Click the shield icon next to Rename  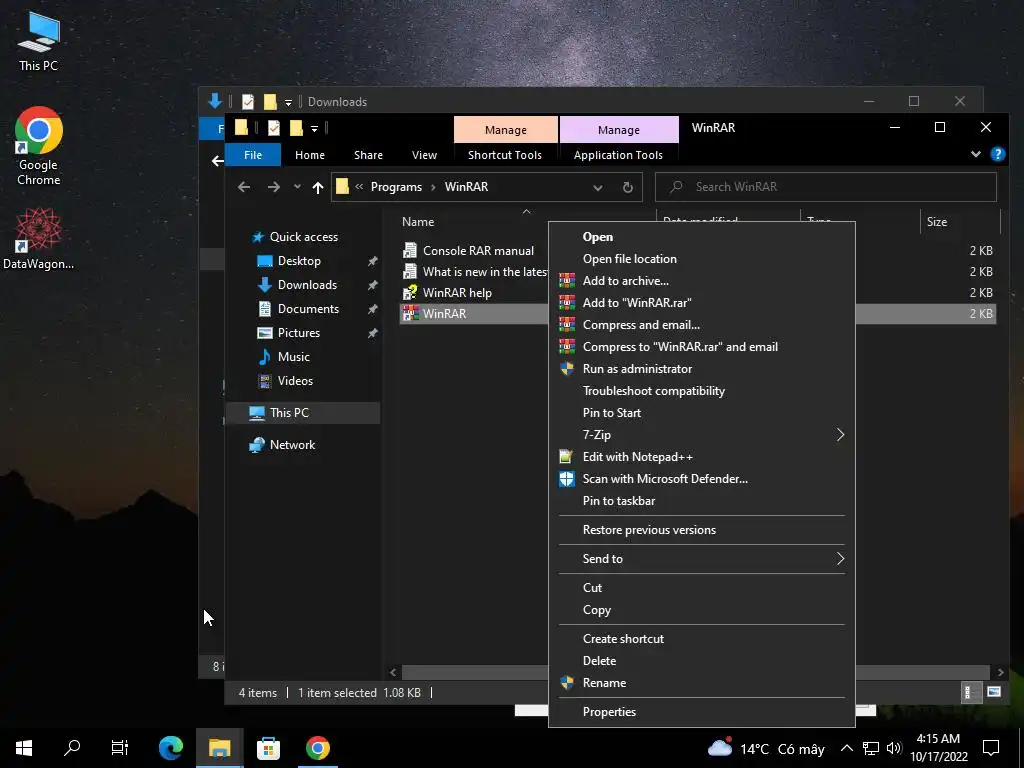(x=567, y=682)
